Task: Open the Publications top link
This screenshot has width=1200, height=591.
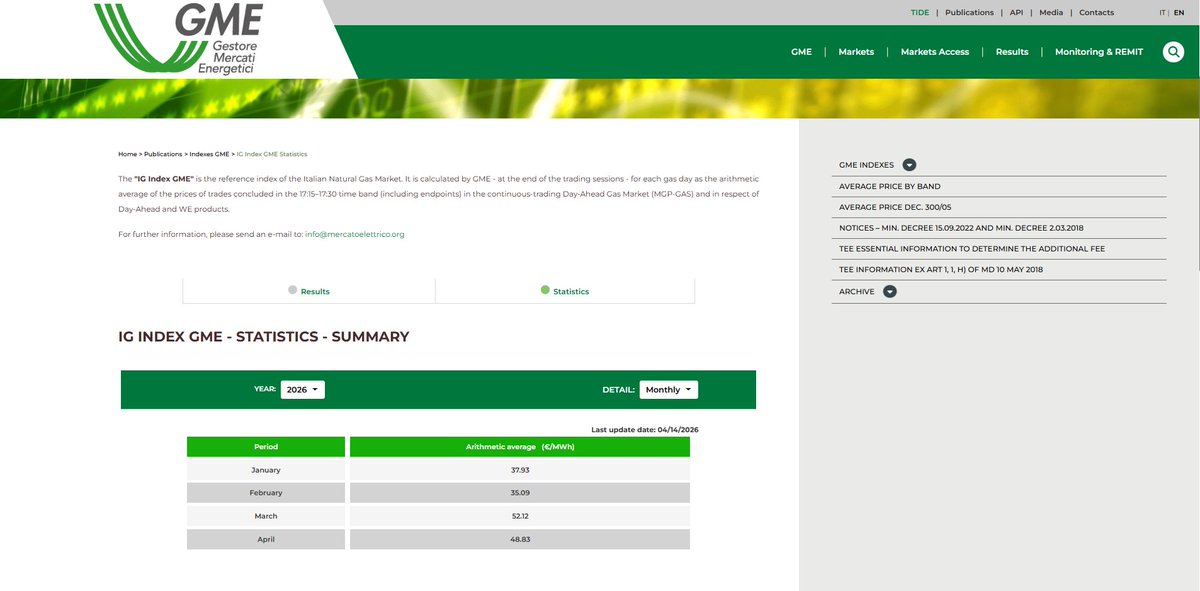Action: (x=969, y=13)
